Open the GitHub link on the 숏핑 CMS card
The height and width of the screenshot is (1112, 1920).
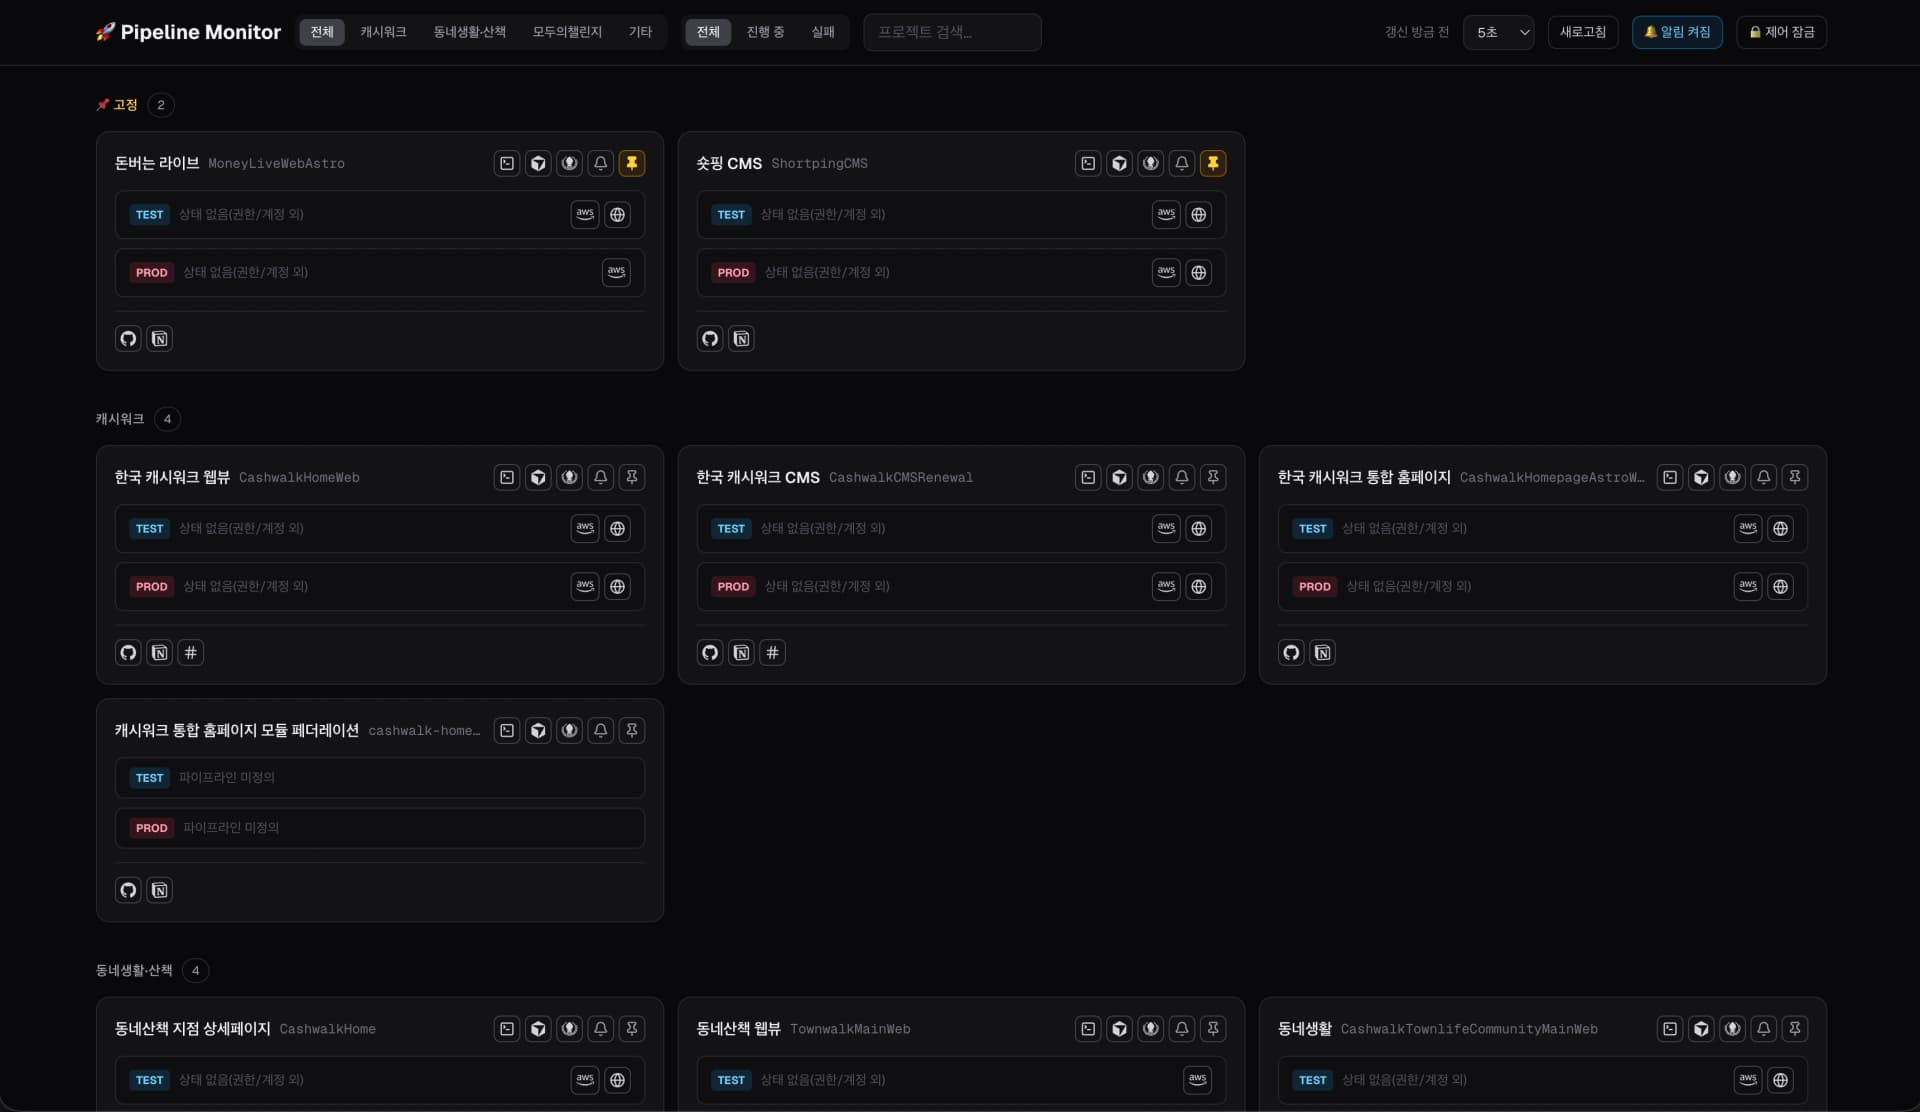(710, 339)
